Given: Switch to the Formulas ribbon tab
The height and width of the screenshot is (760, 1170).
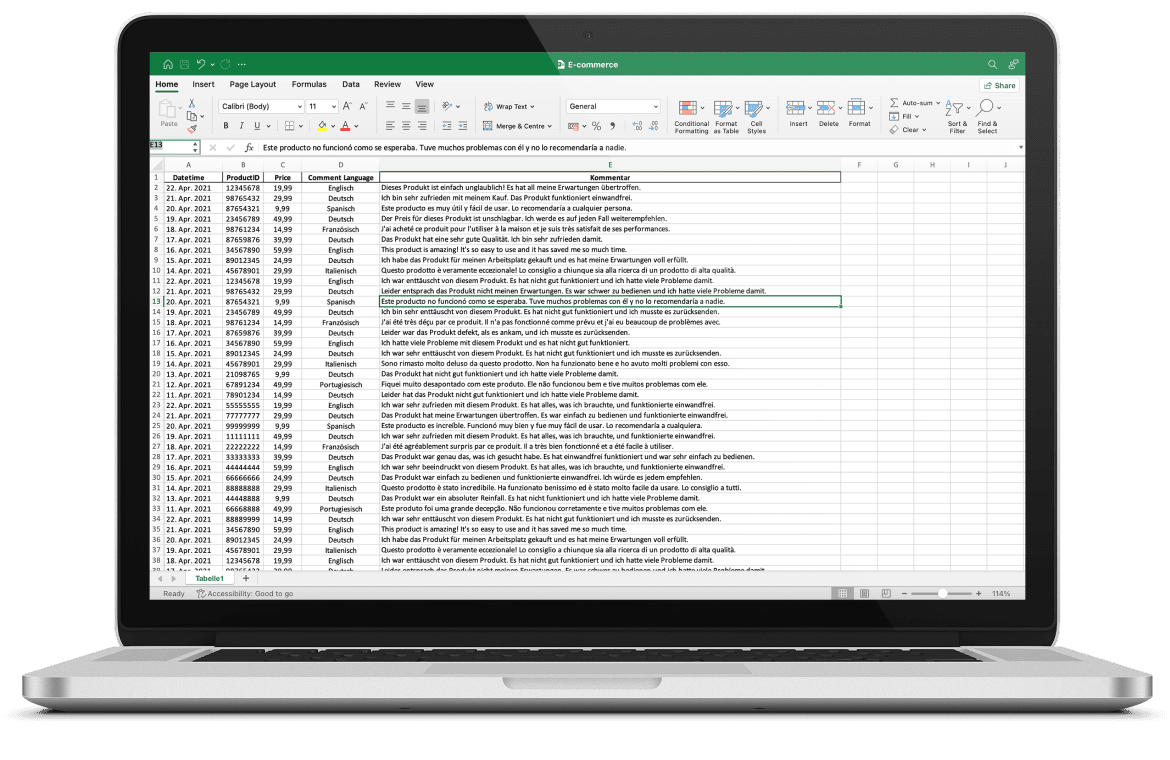Looking at the screenshot, I should pos(309,85).
